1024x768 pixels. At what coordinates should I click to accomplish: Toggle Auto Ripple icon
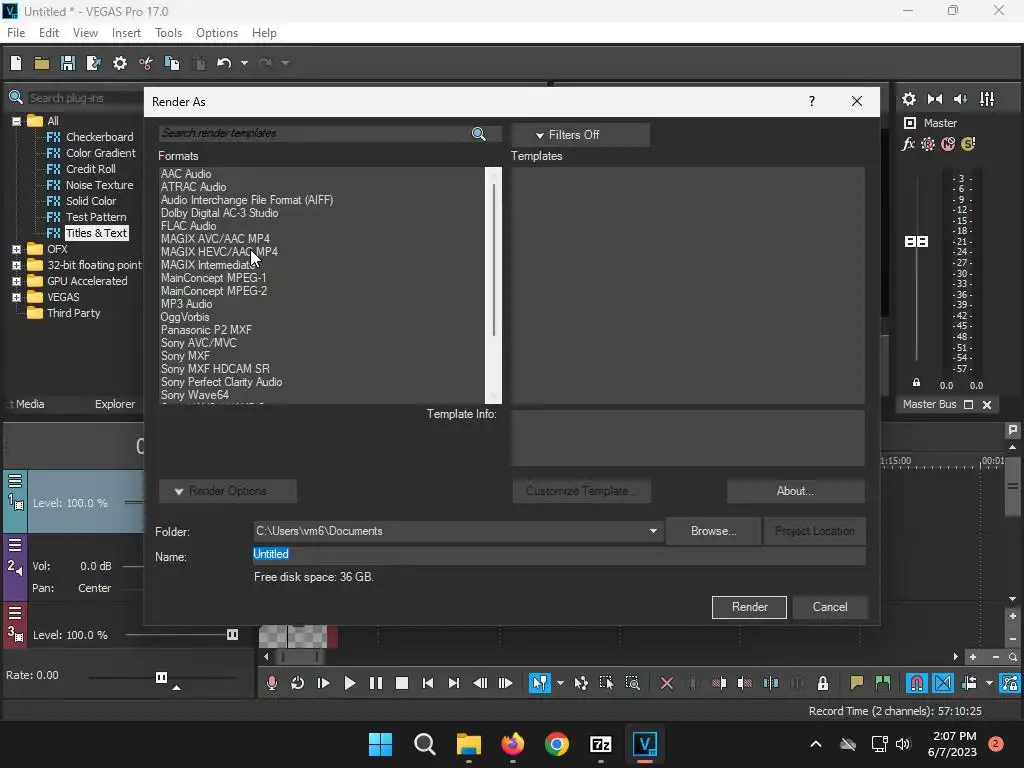tap(969, 683)
